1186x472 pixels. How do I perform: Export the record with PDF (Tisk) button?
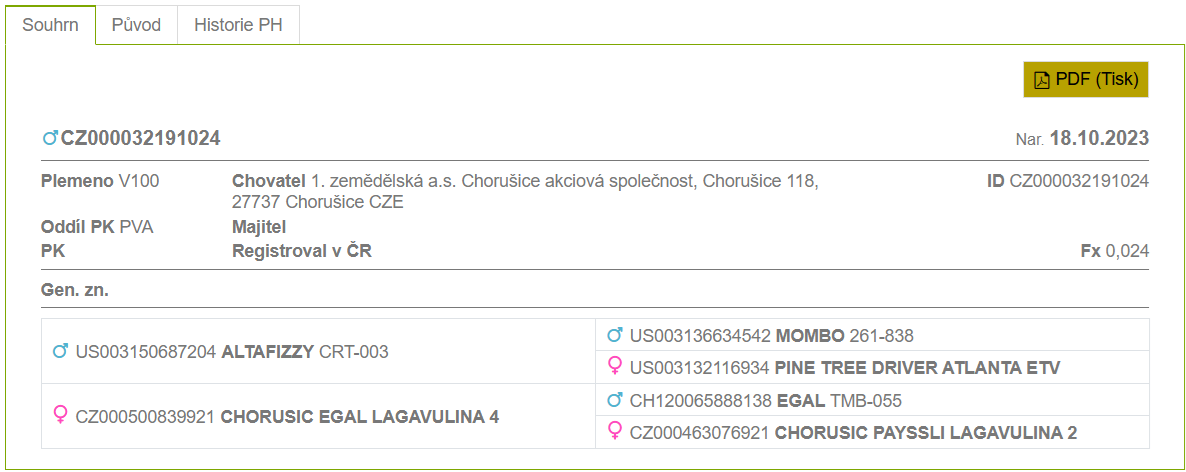[x=1085, y=79]
